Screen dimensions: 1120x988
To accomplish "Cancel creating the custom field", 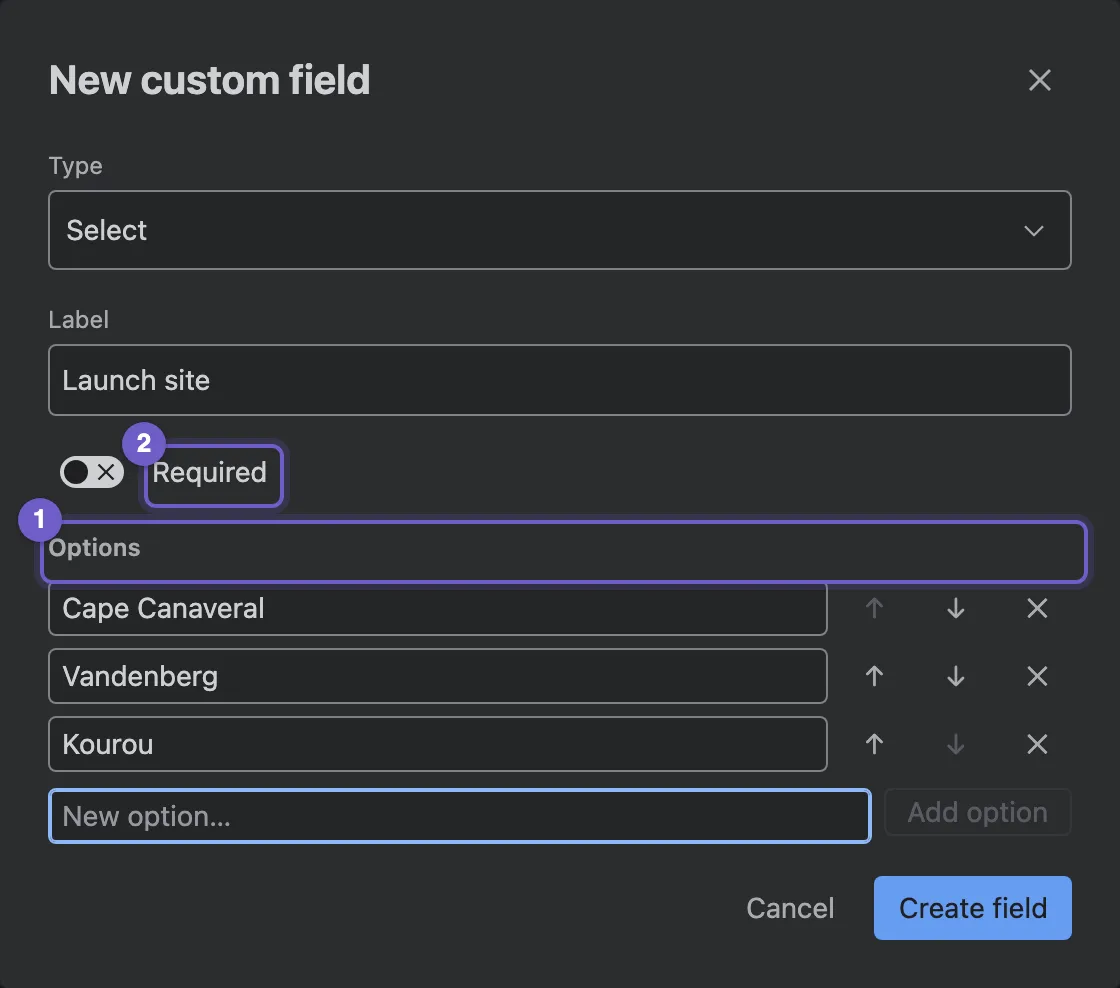I will click(x=790, y=908).
